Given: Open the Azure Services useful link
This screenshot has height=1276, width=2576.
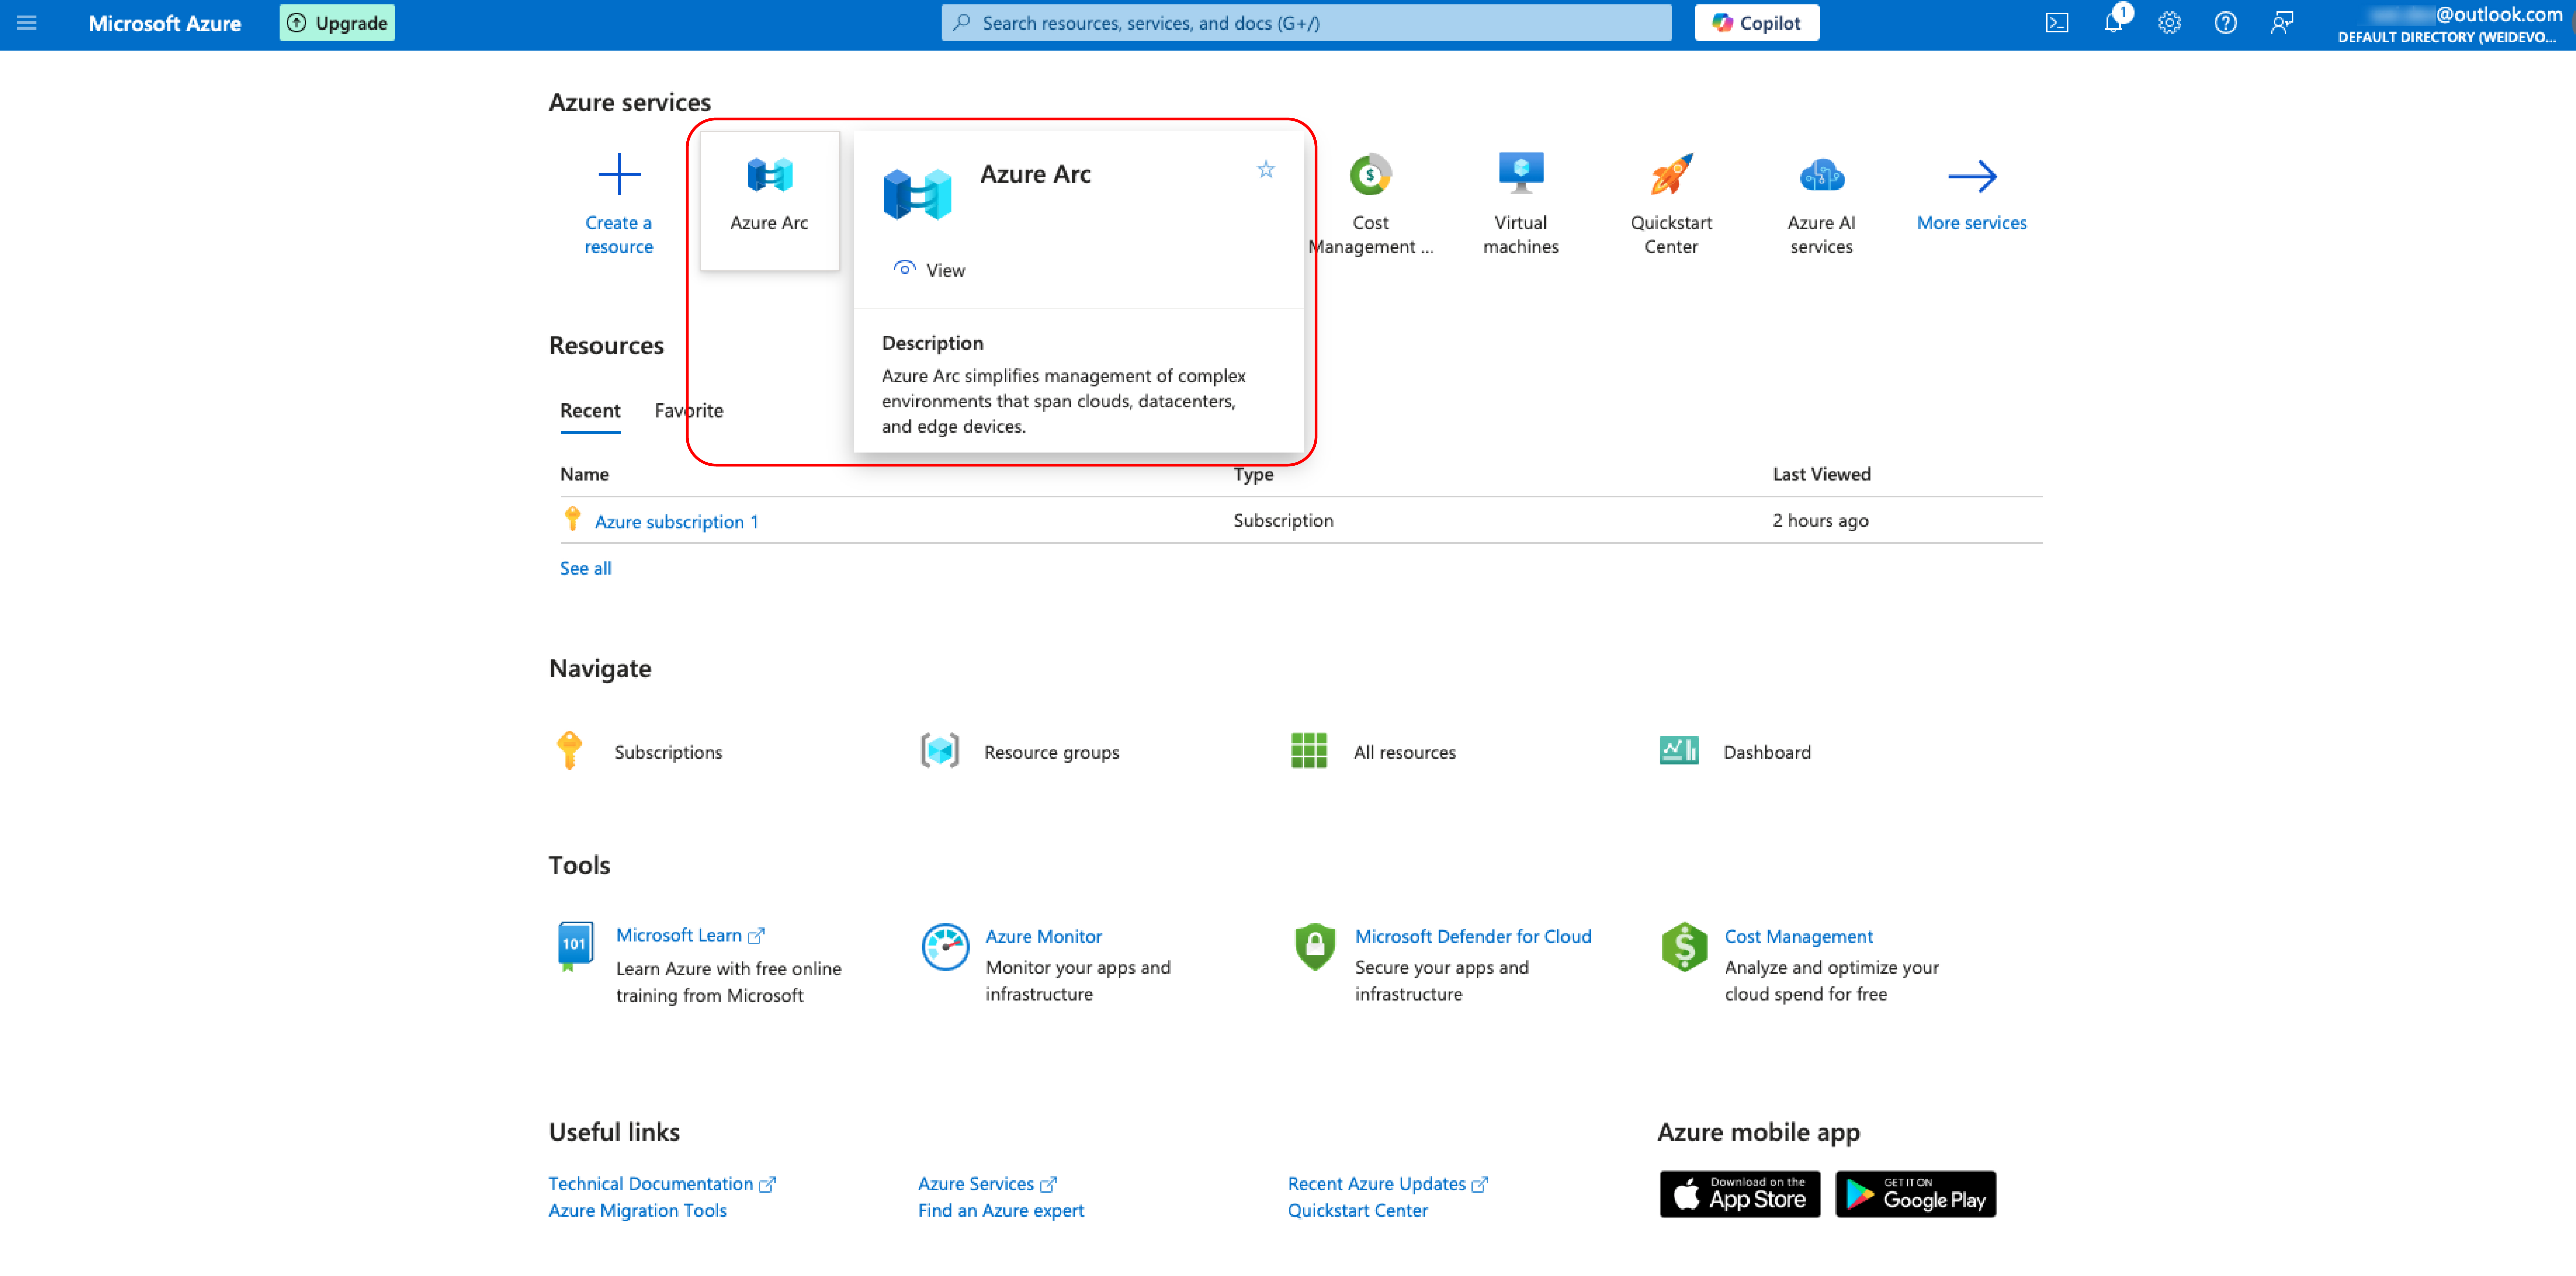Looking at the screenshot, I should [x=987, y=1184].
